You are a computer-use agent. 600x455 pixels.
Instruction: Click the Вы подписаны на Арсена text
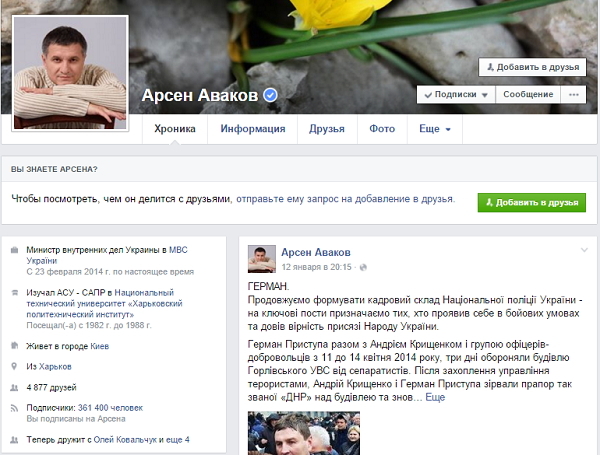point(76,419)
